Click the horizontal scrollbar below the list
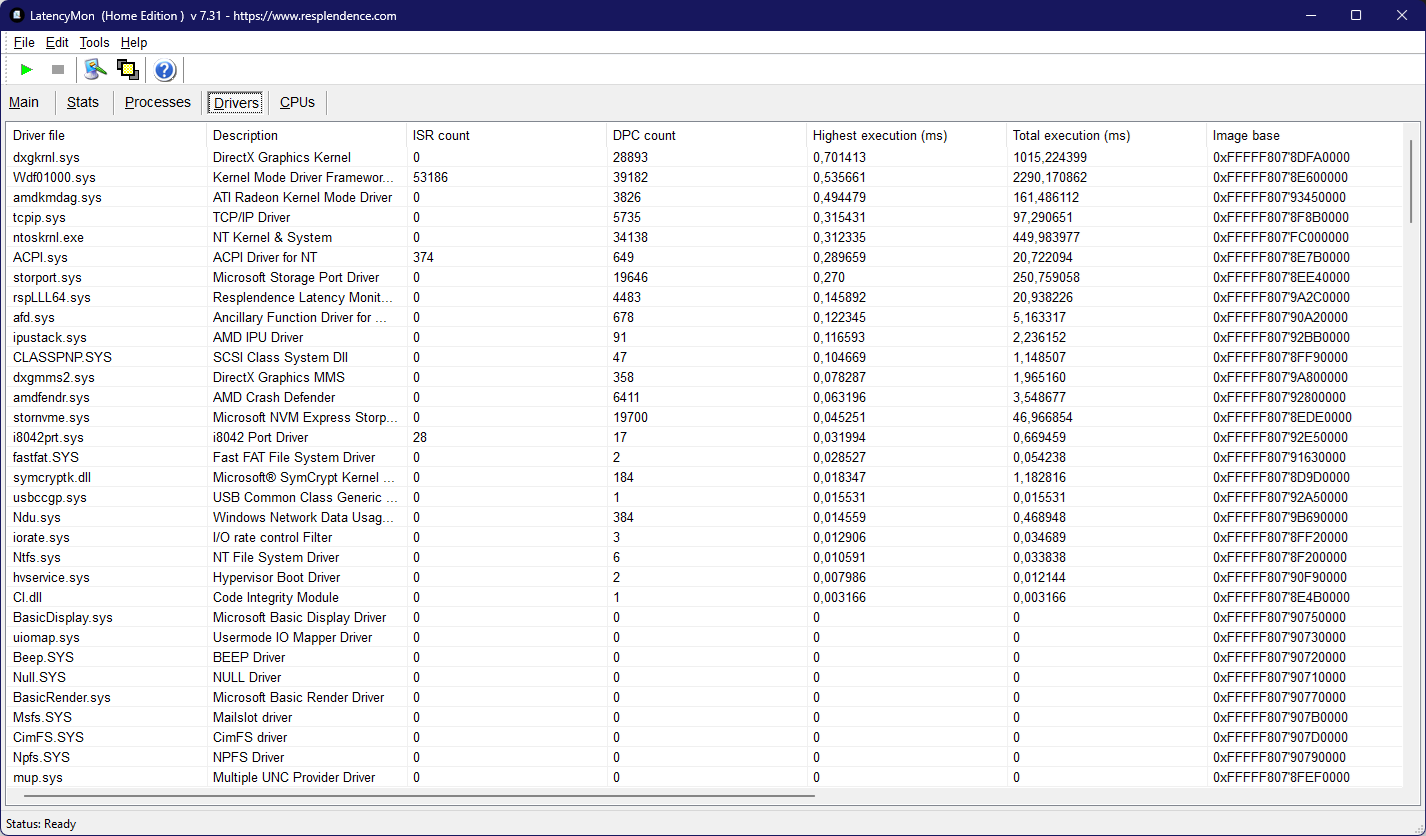 410,796
